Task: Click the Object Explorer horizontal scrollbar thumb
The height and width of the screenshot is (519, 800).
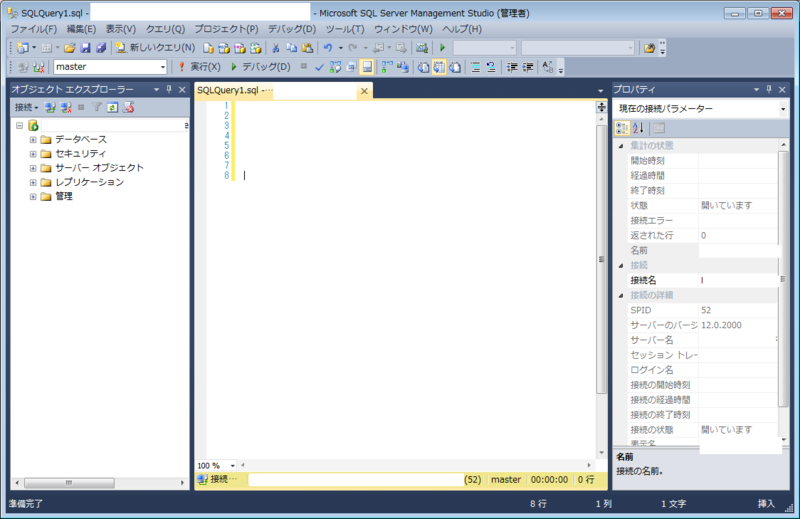Action: point(69,482)
